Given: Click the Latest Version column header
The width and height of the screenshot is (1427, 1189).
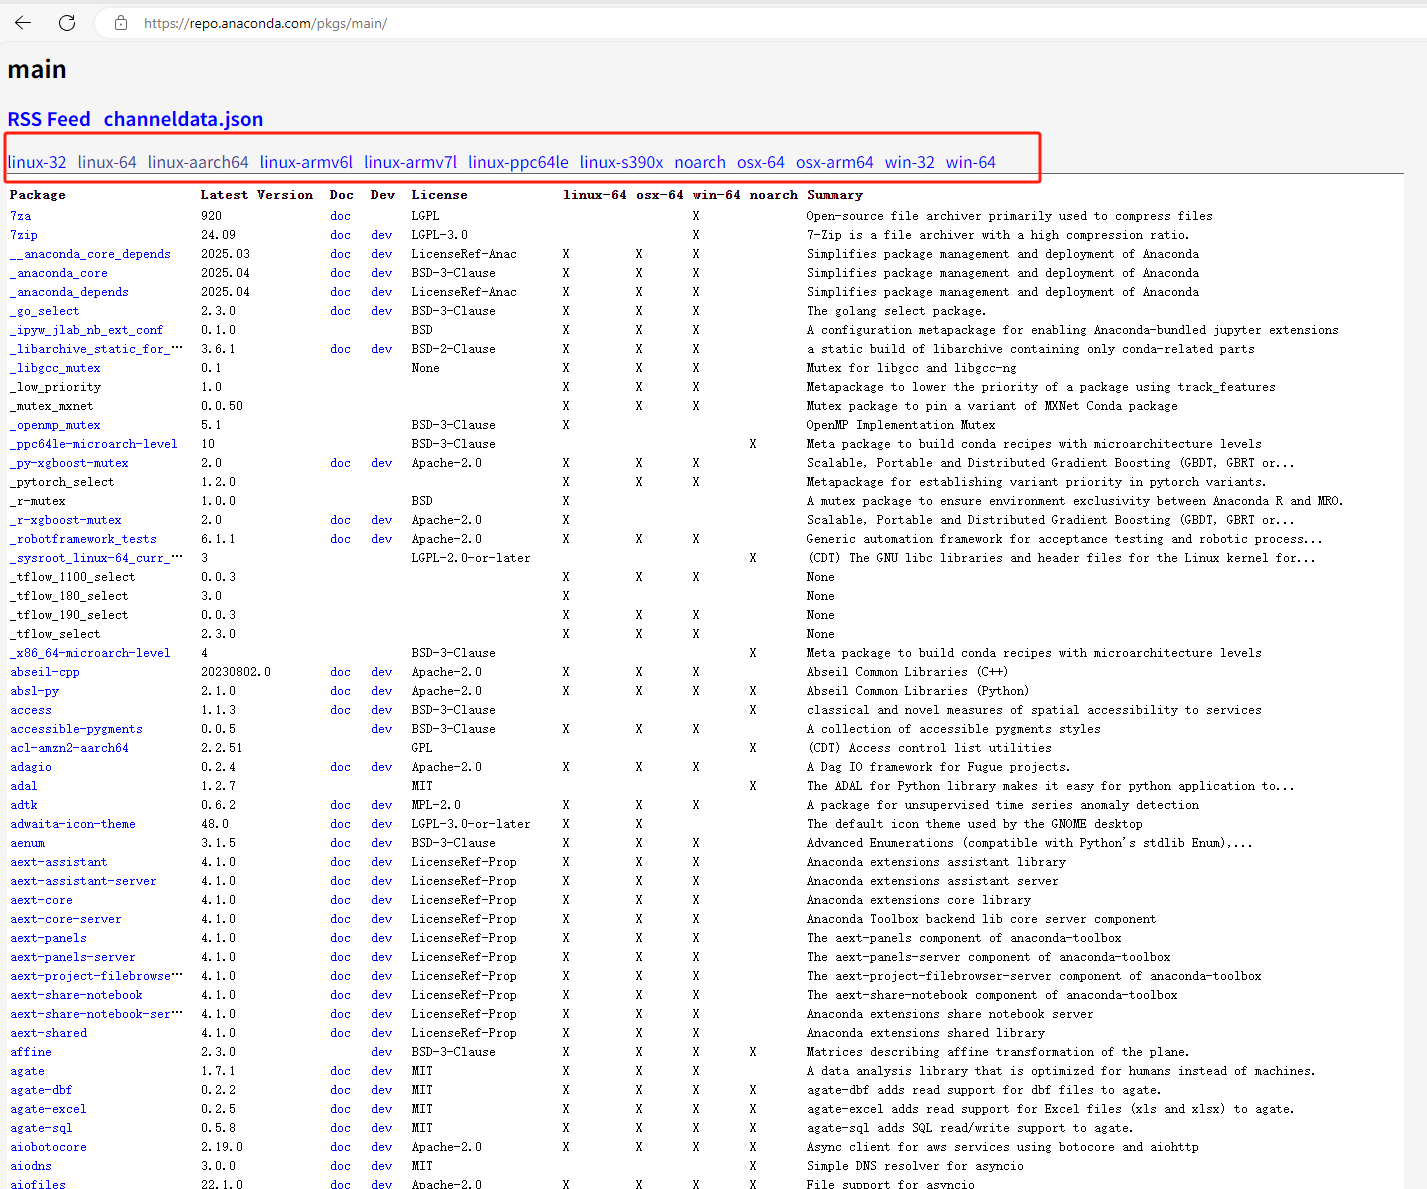Looking at the screenshot, I should coord(257,195).
